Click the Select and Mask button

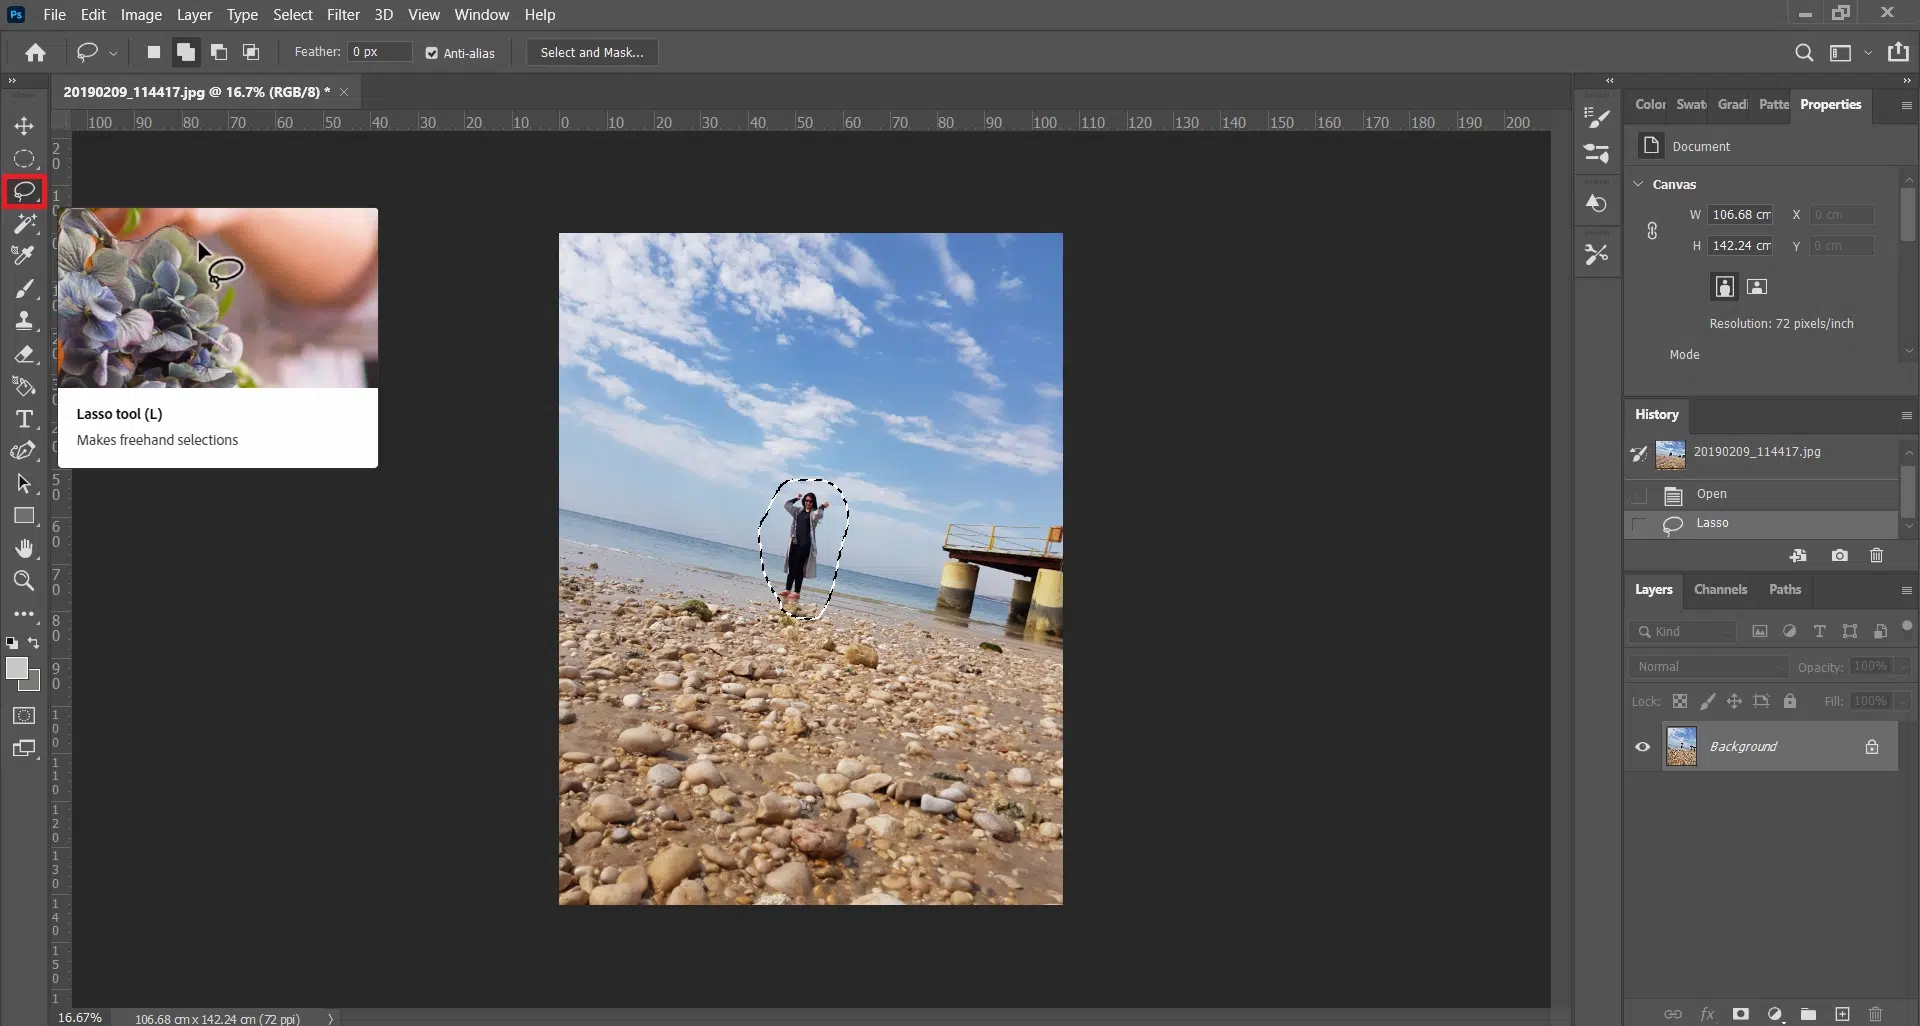pos(592,53)
